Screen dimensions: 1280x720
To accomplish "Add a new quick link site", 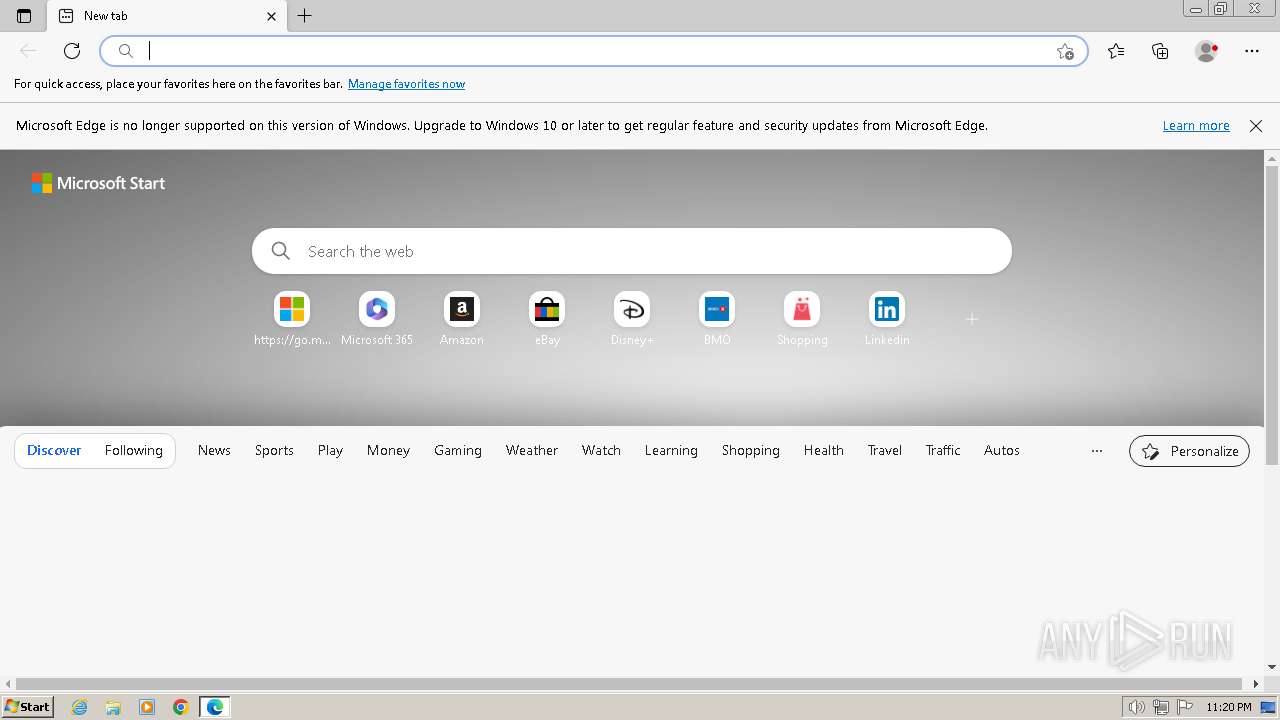I will (972, 319).
